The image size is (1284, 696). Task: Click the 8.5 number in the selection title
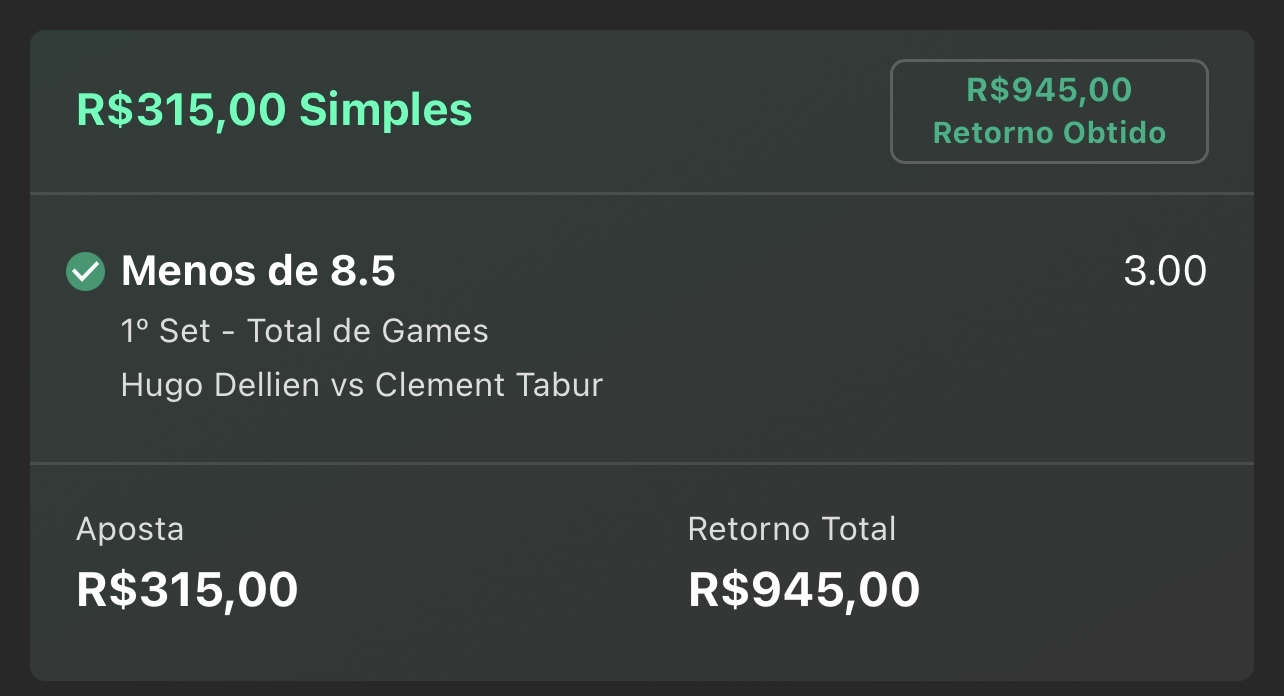coord(361,271)
